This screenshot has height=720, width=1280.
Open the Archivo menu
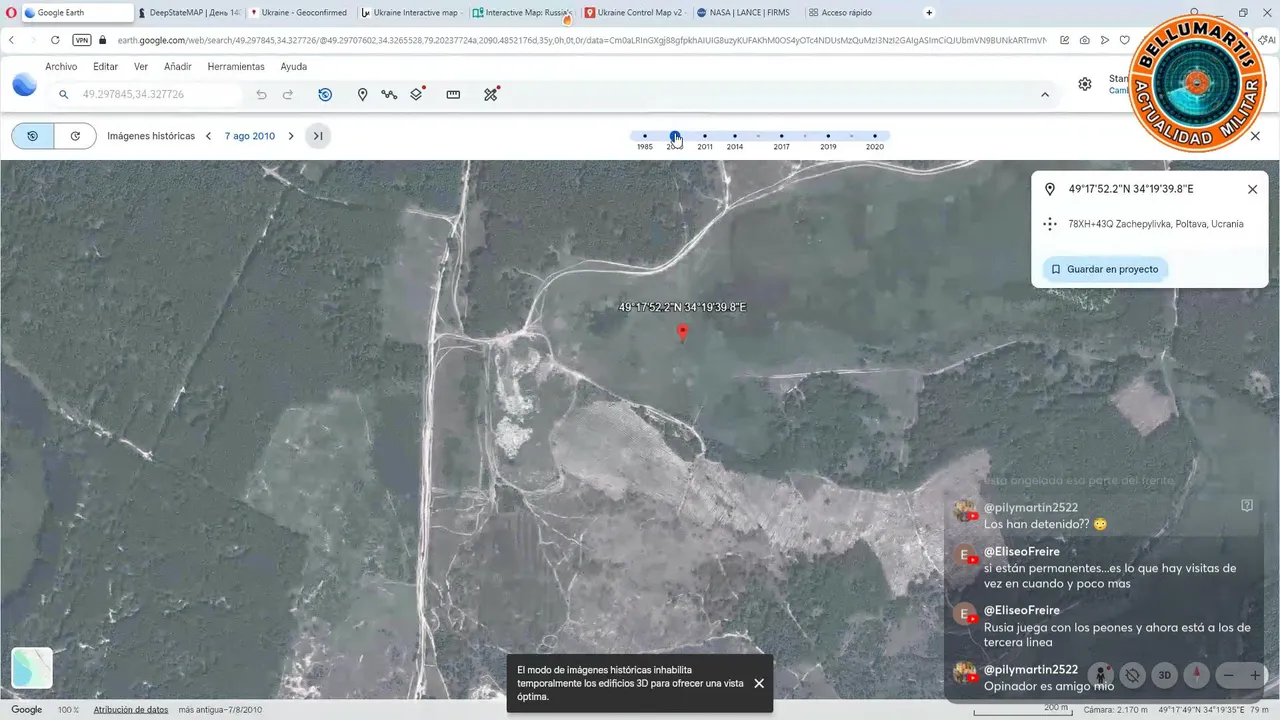tap(61, 67)
